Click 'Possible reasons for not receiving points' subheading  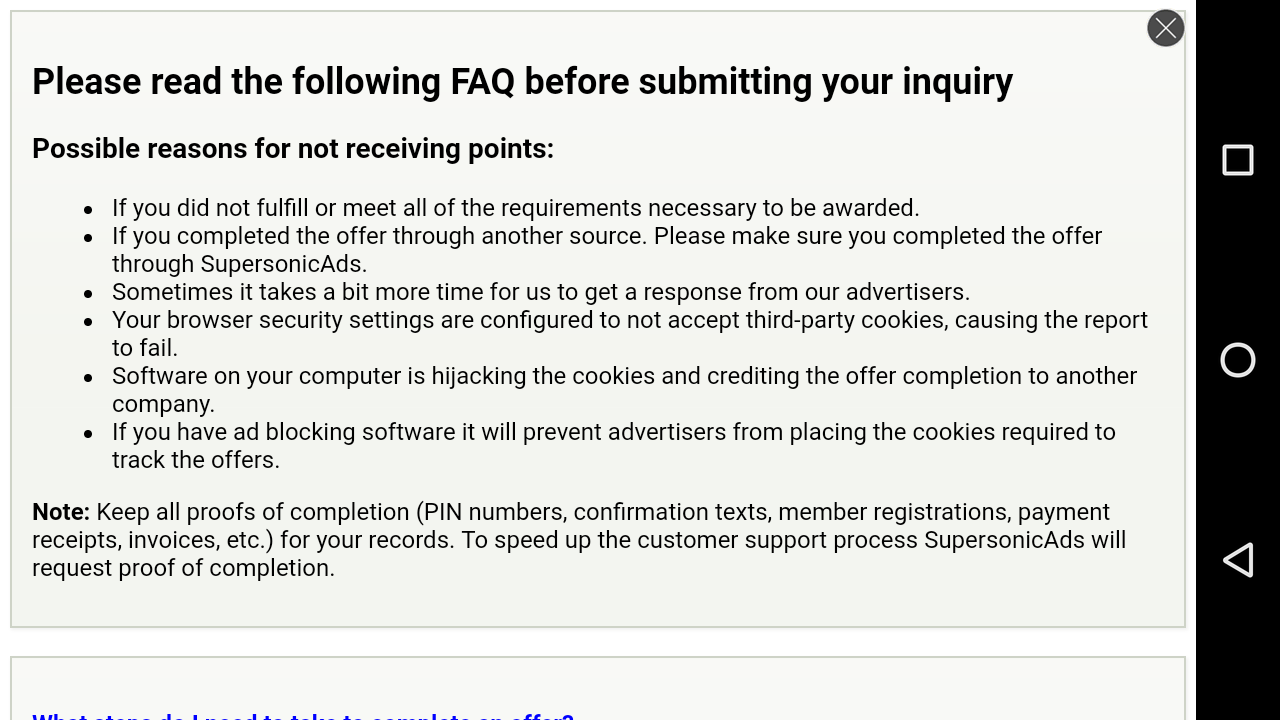coord(293,149)
